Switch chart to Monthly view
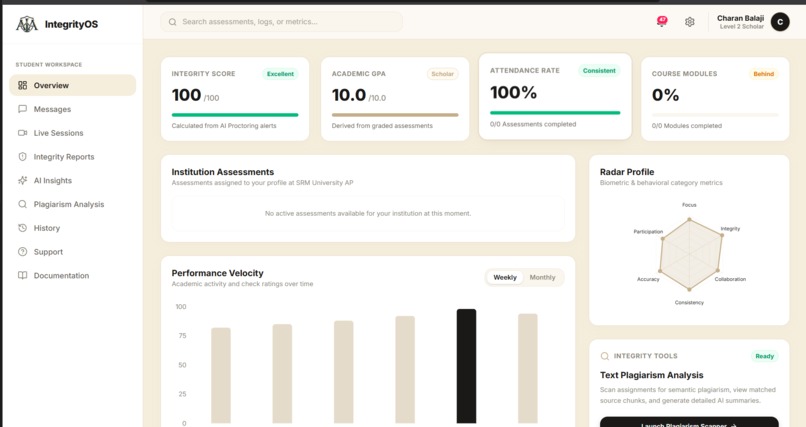The height and width of the screenshot is (427, 806). (542, 277)
